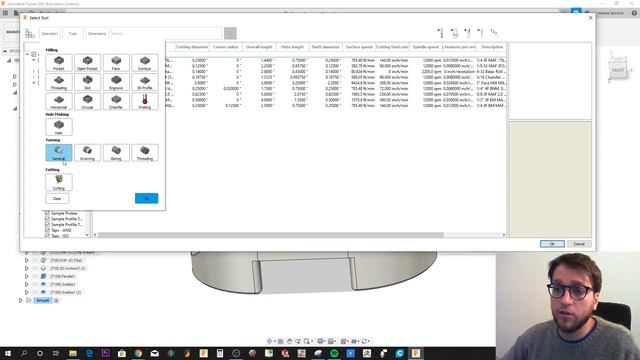Select the Chamfer milling operation
The width and height of the screenshot is (640, 360).
tap(116, 101)
